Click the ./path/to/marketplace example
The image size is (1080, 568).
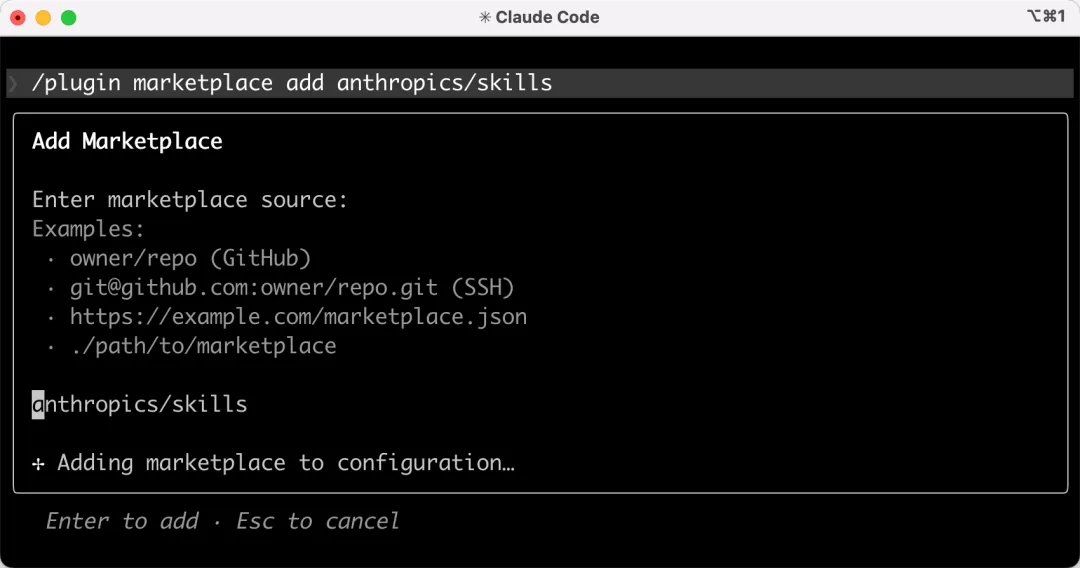(203, 346)
